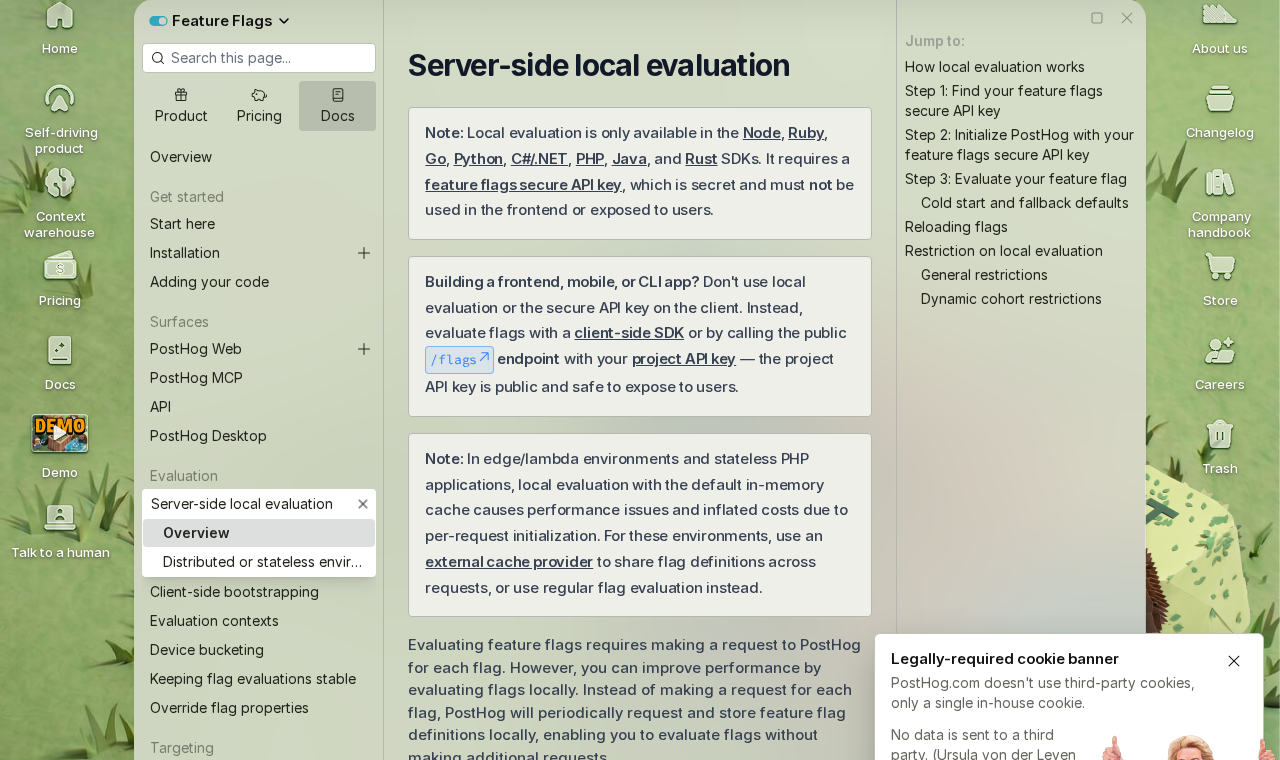Jump to Reloading flags section

tap(956, 227)
